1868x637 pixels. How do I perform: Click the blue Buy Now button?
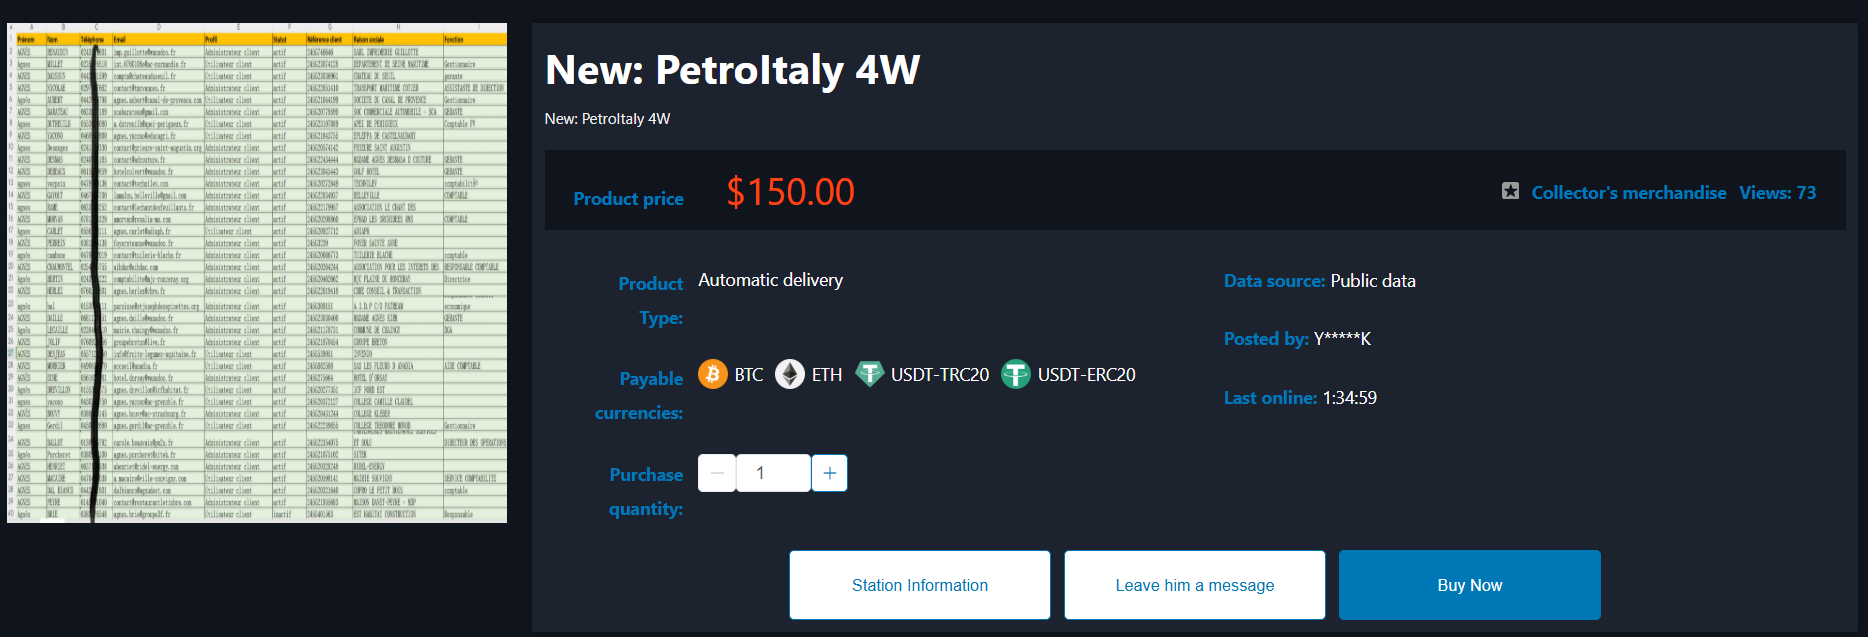point(1470,585)
